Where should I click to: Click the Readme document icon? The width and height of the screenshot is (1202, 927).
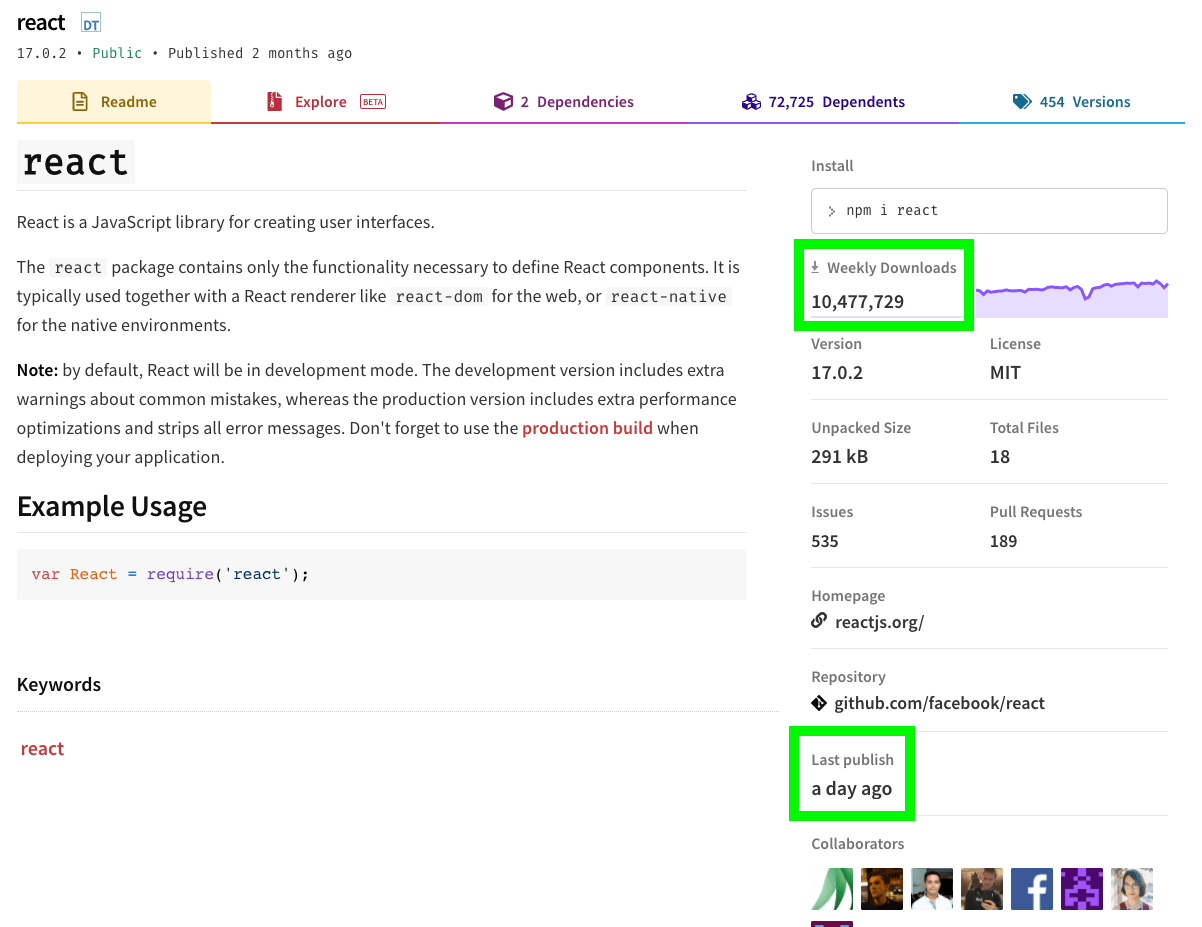coord(80,102)
